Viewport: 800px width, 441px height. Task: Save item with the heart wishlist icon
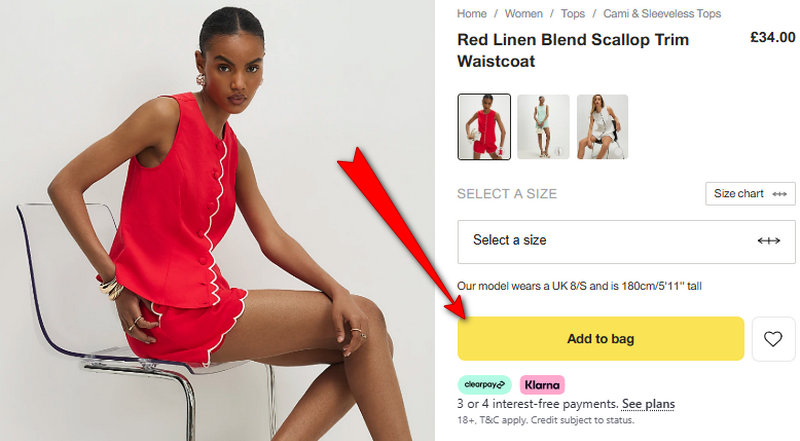(x=773, y=339)
